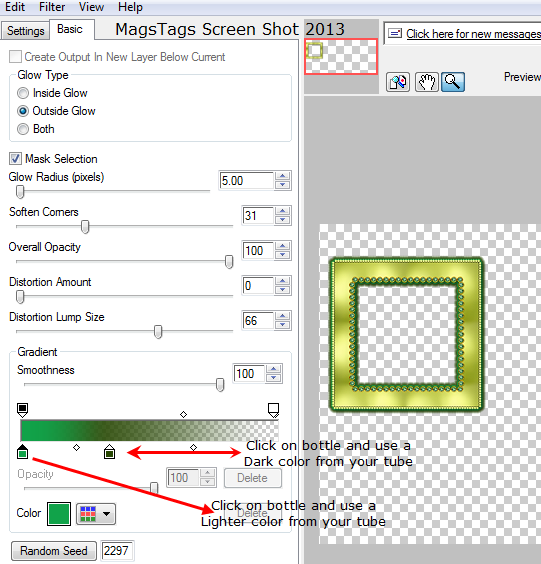Click the Distortion Lump Size value field
541x564 pixels.
pos(258,320)
